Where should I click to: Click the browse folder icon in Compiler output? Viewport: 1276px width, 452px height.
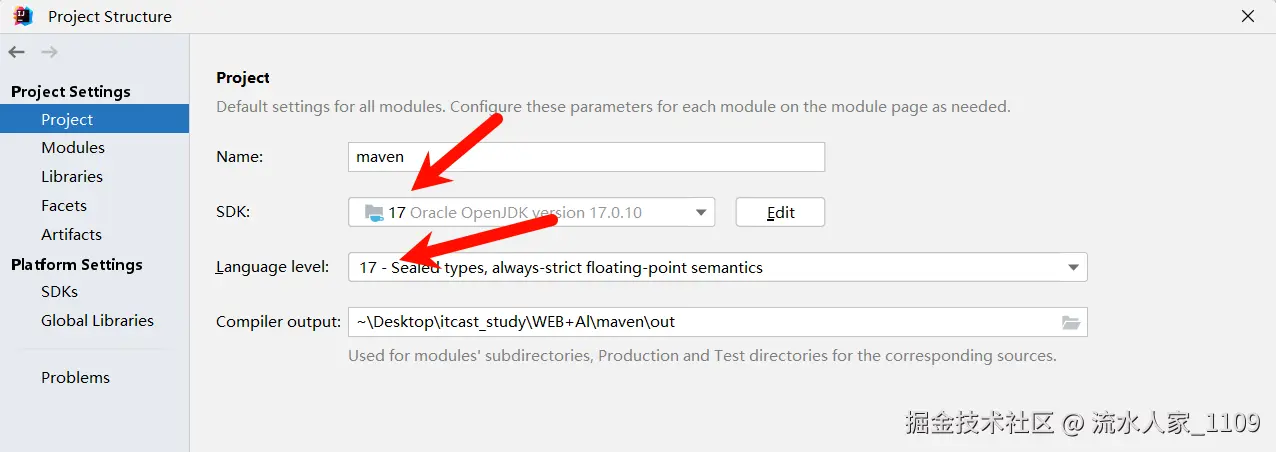point(1070,322)
